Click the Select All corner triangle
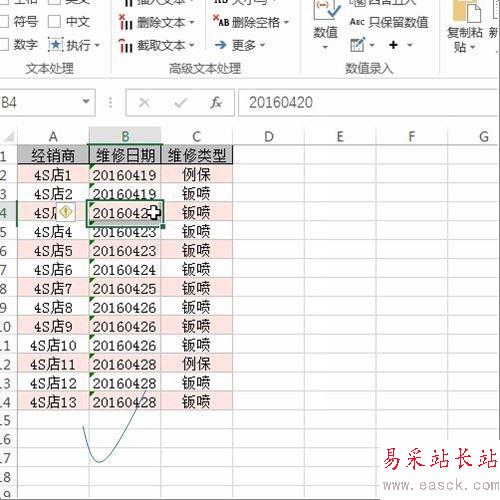 pos(8,136)
